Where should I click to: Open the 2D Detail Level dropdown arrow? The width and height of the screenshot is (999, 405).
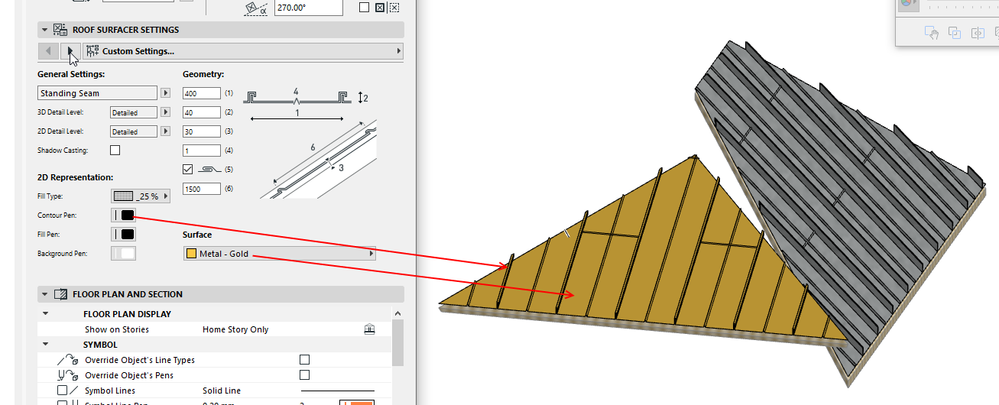coord(165,131)
